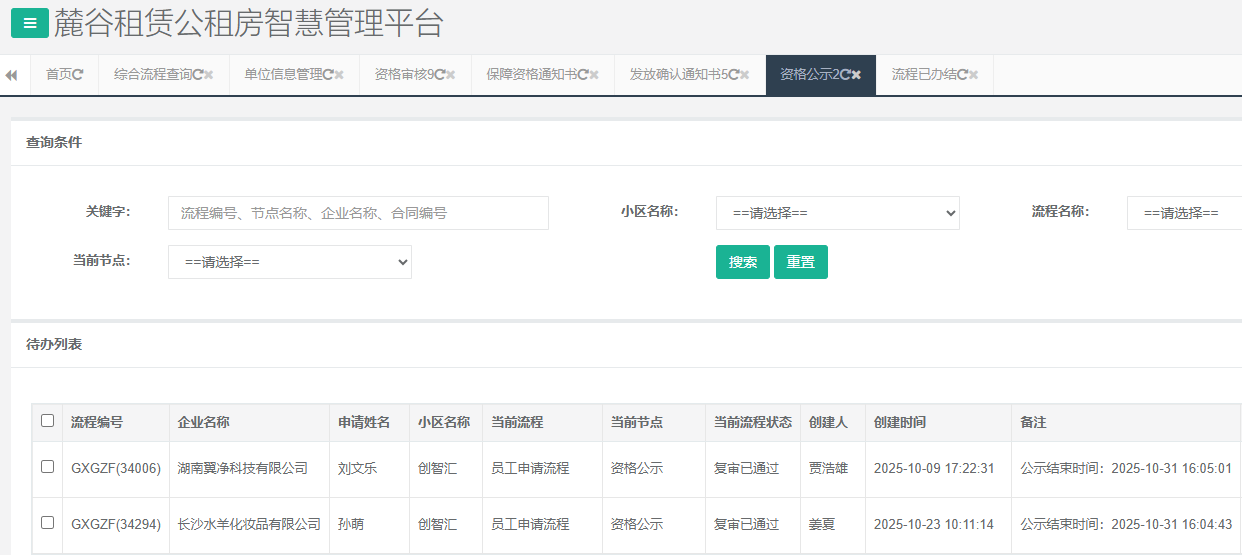Click the tab bar scroll-left double arrow

pyautogui.click(x=12, y=75)
